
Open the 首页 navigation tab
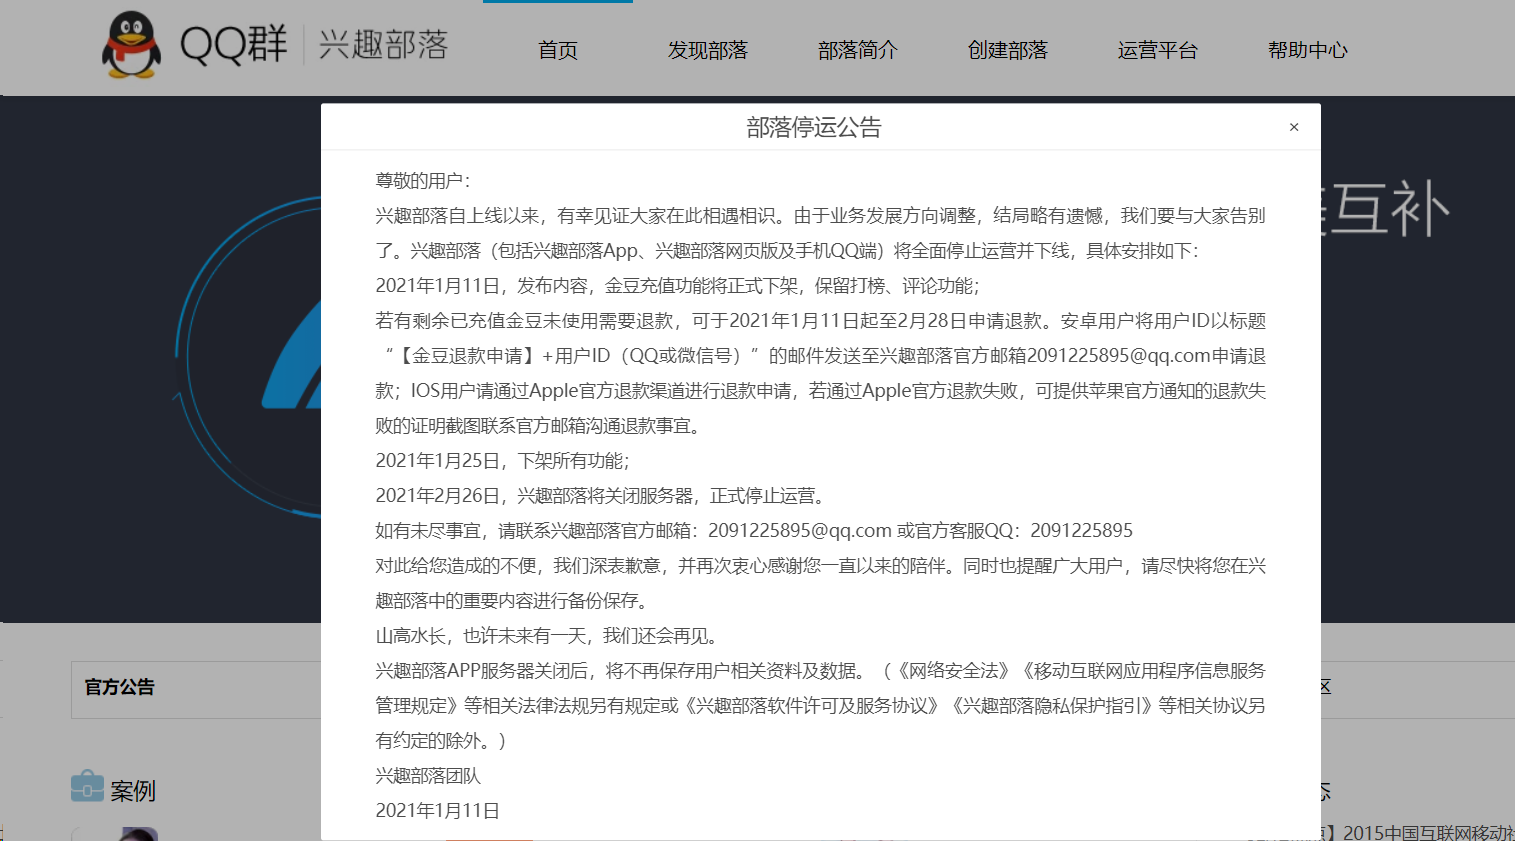click(x=558, y=50)
